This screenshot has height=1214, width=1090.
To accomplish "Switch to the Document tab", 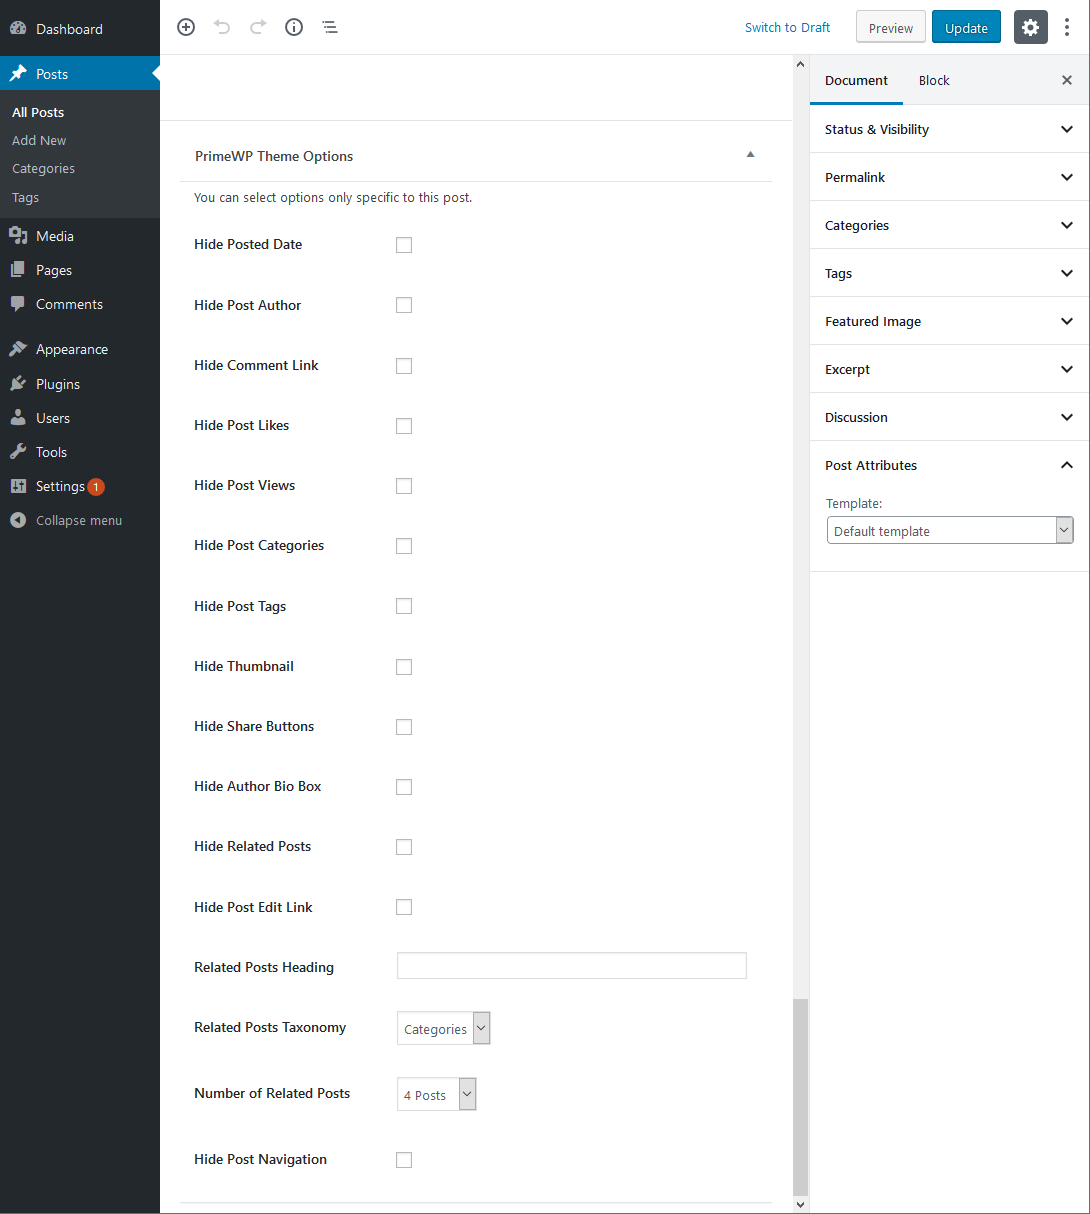I will point(856,80).
